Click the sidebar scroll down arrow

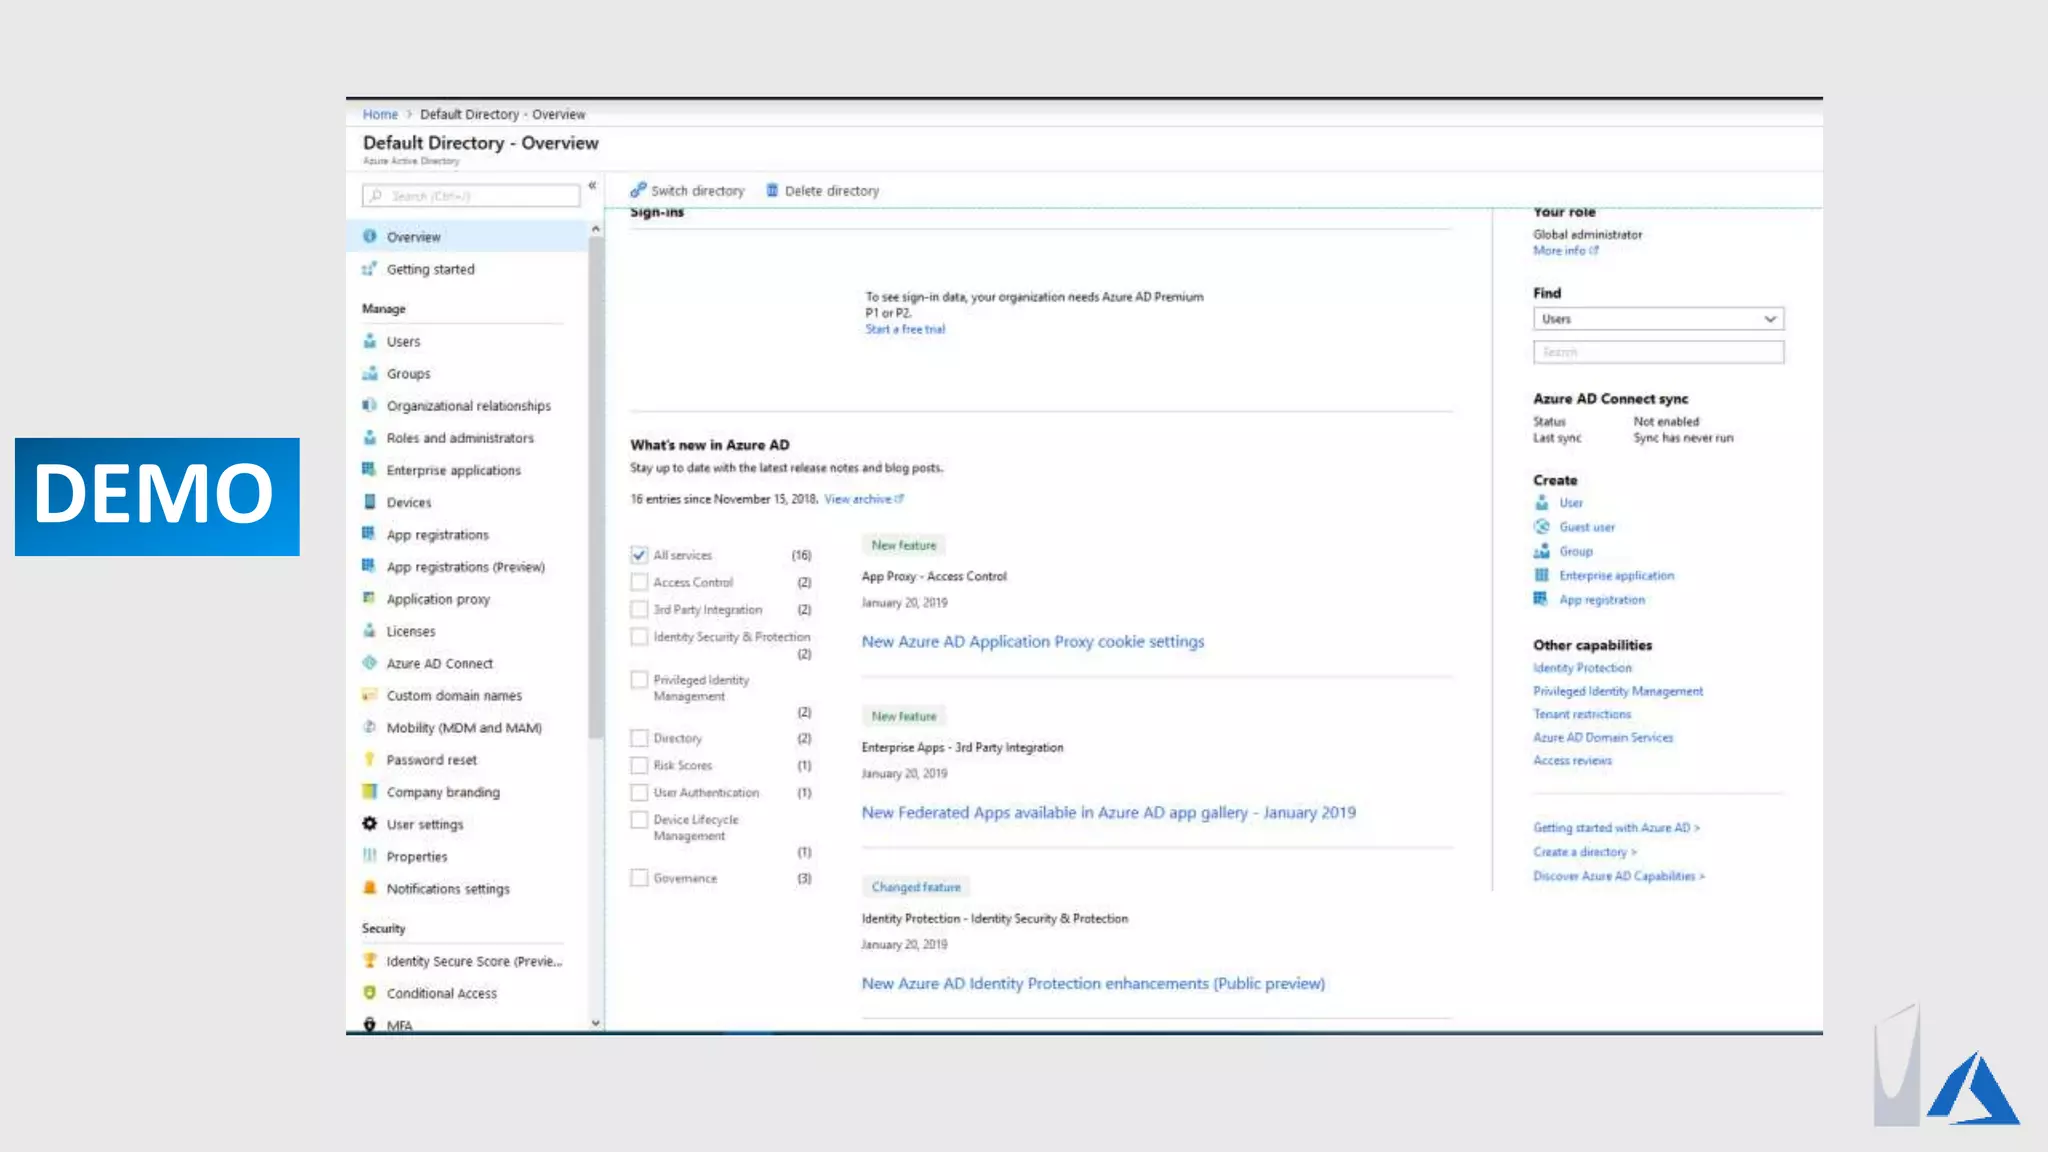(596, 1022)
